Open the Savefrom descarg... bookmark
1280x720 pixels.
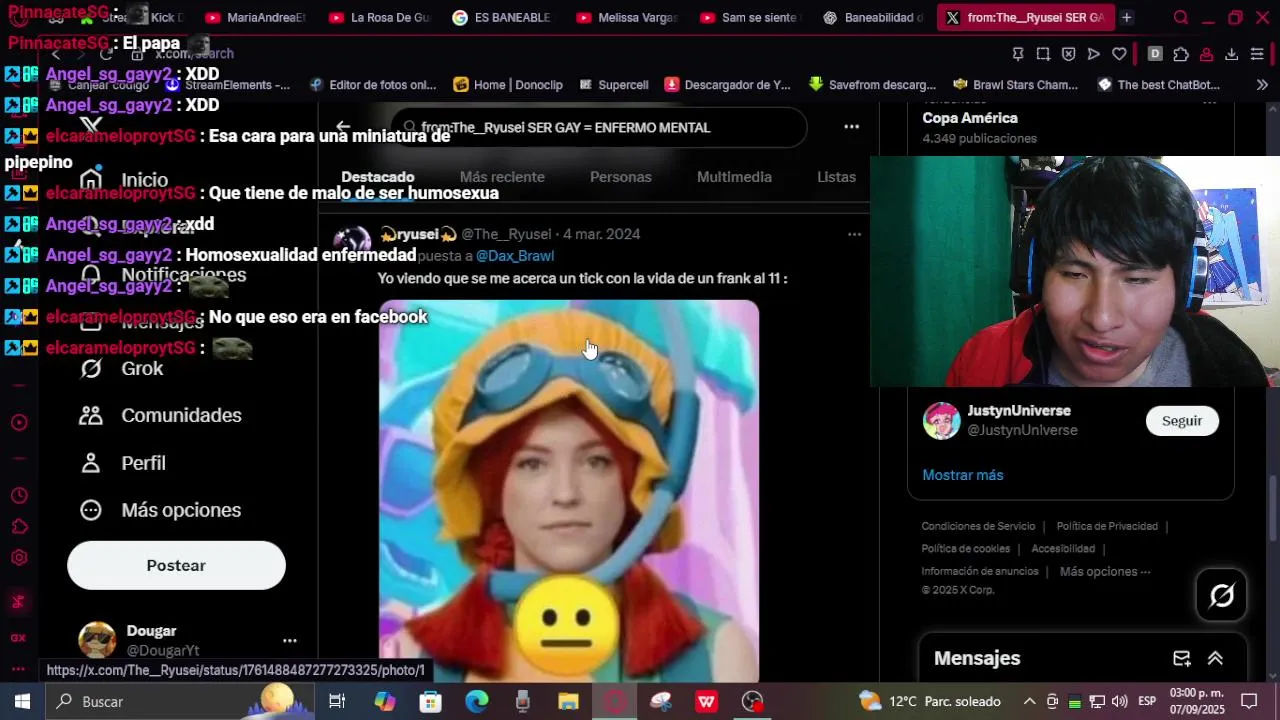tap(872, 85)
